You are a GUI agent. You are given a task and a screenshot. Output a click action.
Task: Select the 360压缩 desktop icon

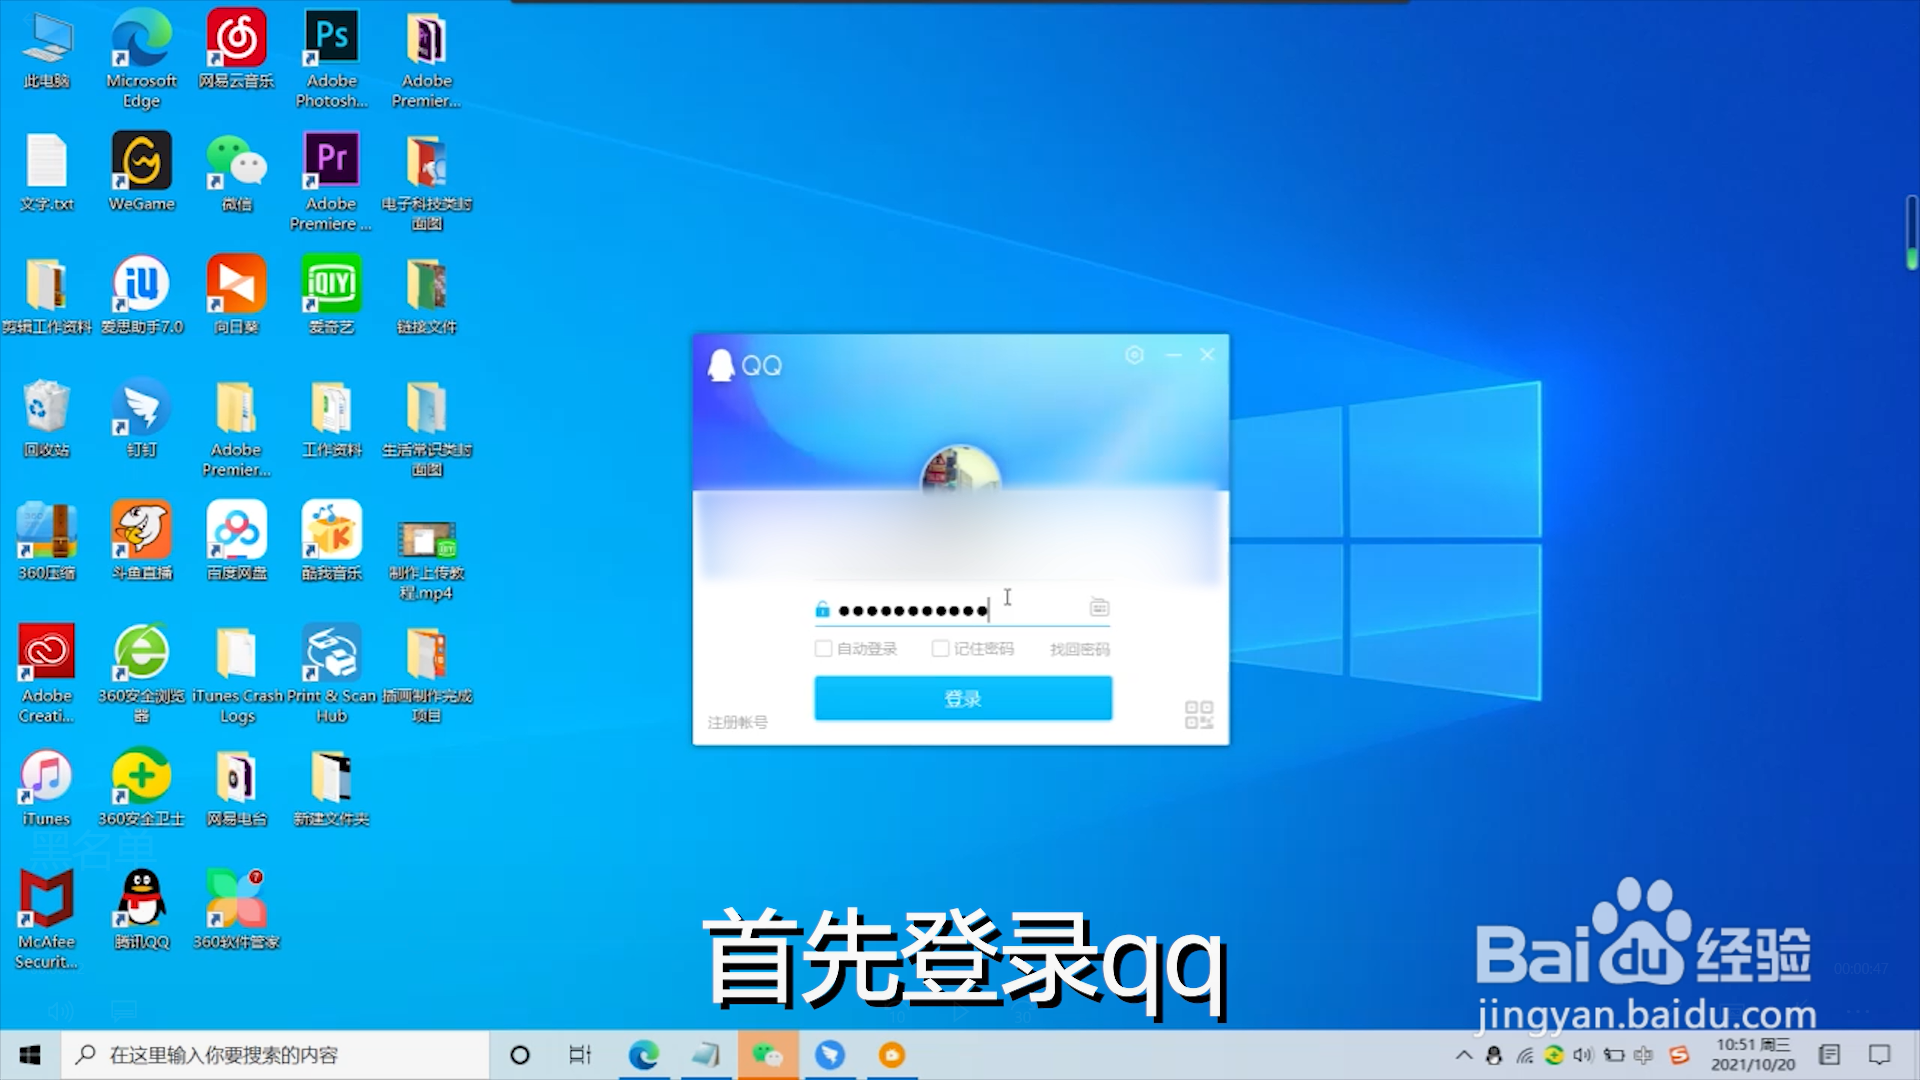pyautogui.click(x=46, y=542)
